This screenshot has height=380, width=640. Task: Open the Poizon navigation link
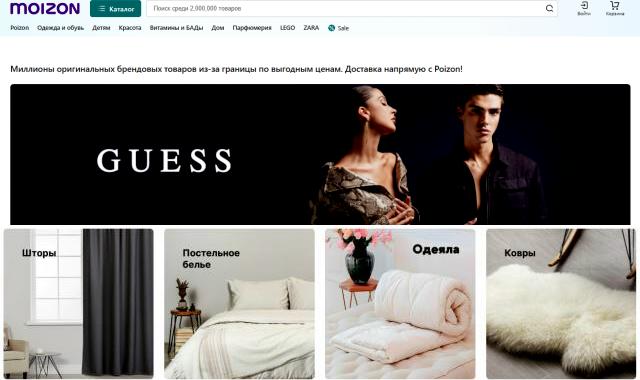pyautogui.click(x=20, y=28)
